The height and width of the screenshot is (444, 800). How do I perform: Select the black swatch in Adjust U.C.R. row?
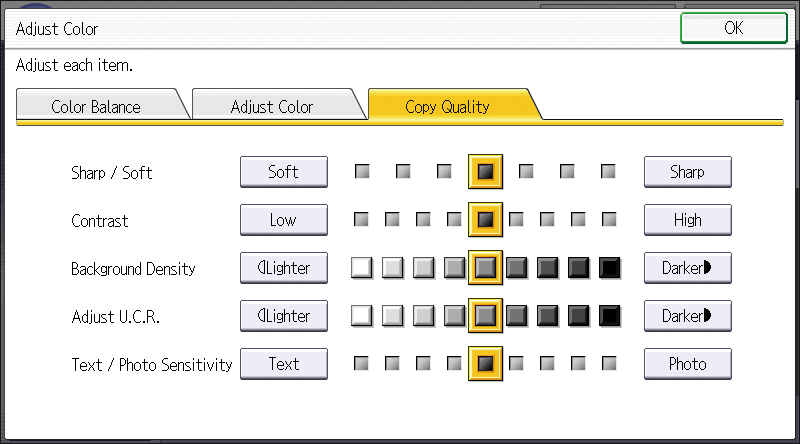pyautogui.click(x=609, y=316)
